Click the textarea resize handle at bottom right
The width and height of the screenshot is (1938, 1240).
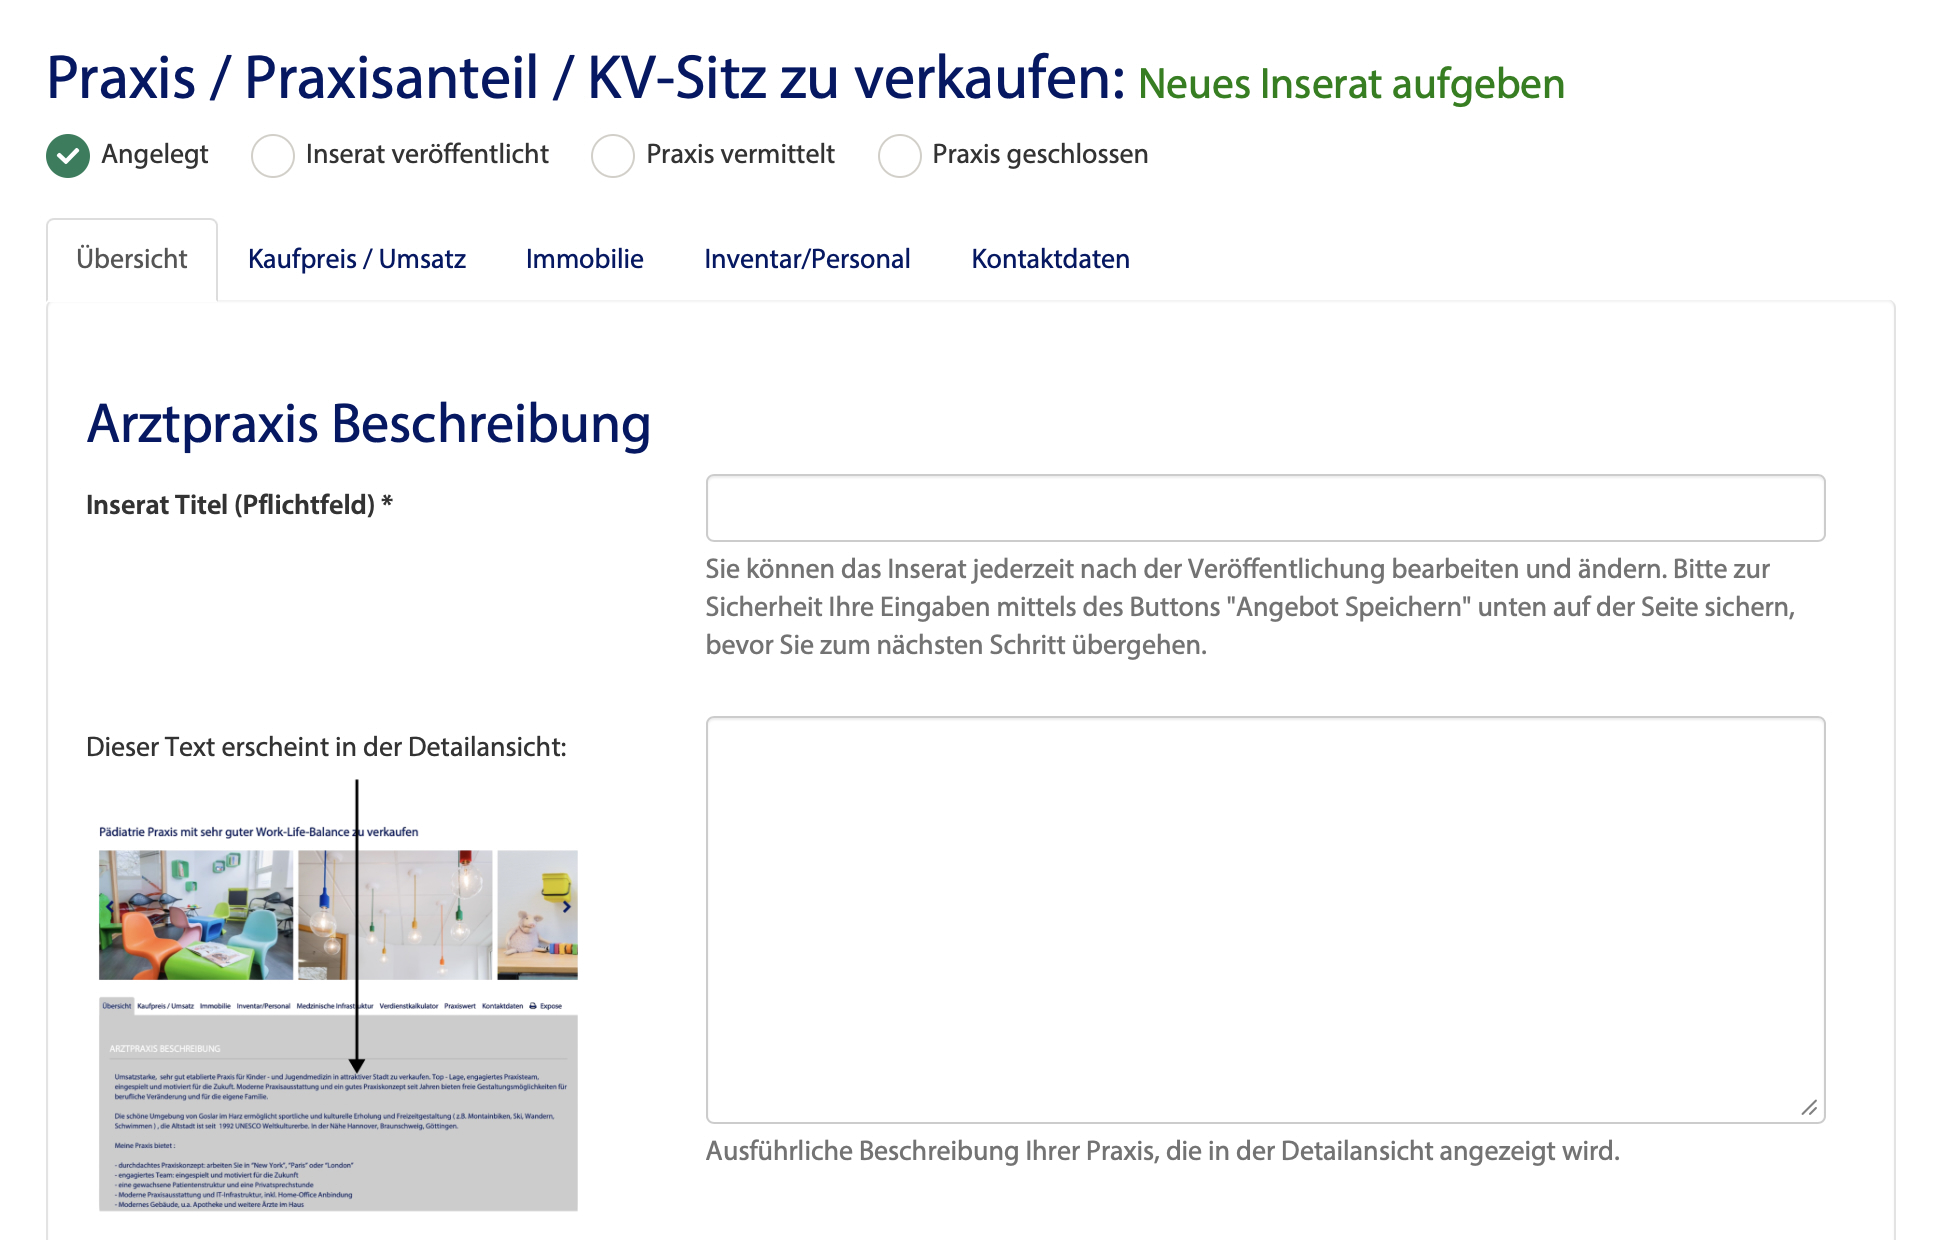tap(1810, 1107)
